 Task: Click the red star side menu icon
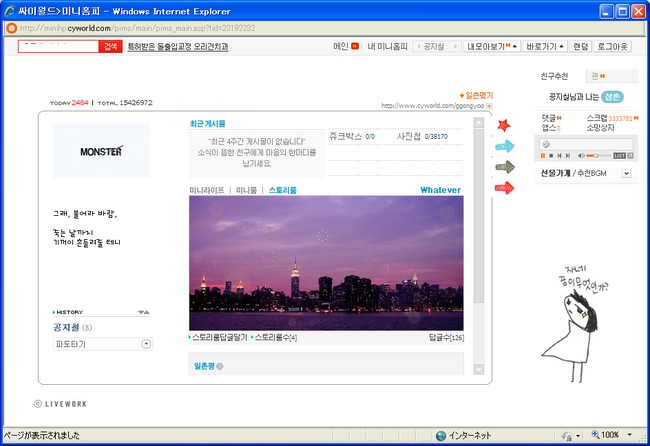tap(504, 125)
